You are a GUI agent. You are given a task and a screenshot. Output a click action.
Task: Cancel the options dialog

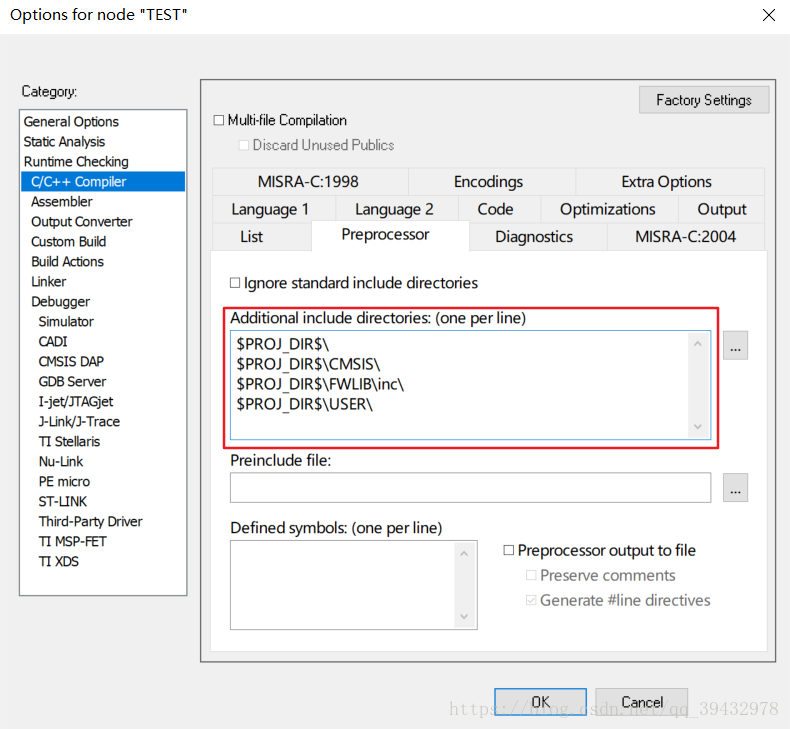coord(641,702)
